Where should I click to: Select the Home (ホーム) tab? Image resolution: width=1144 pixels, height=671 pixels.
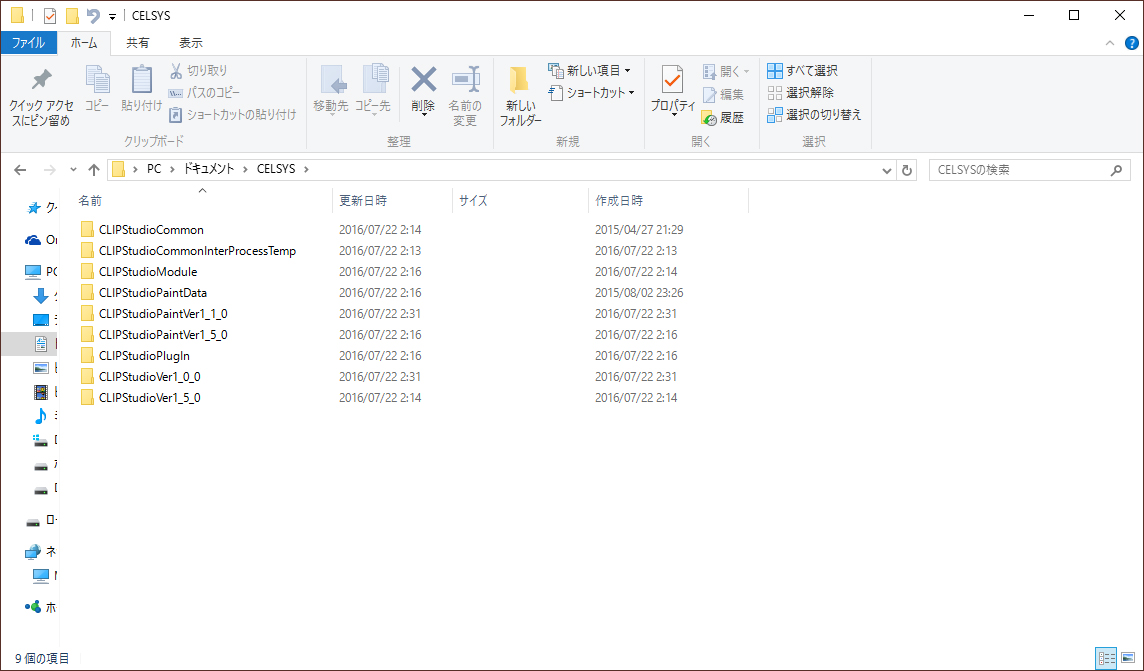point(84,43)
